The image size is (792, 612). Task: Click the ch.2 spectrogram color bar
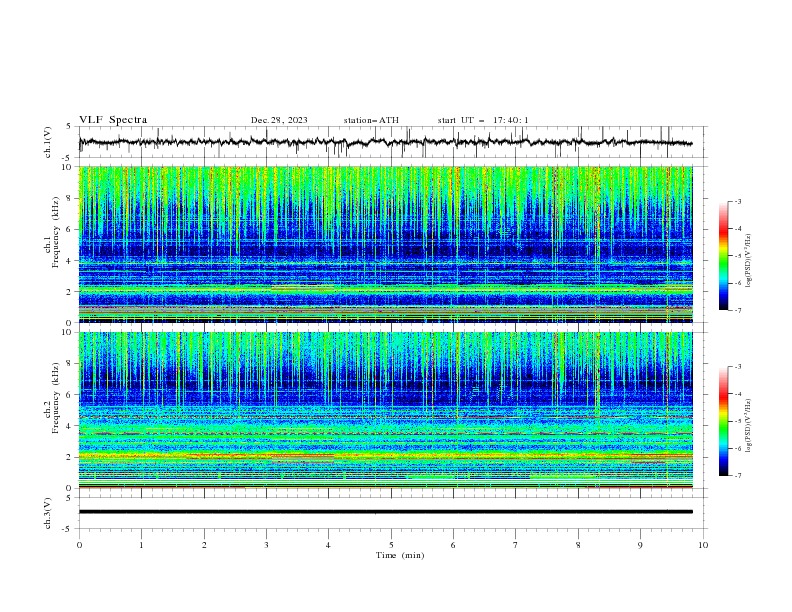(x=723, y=421)
